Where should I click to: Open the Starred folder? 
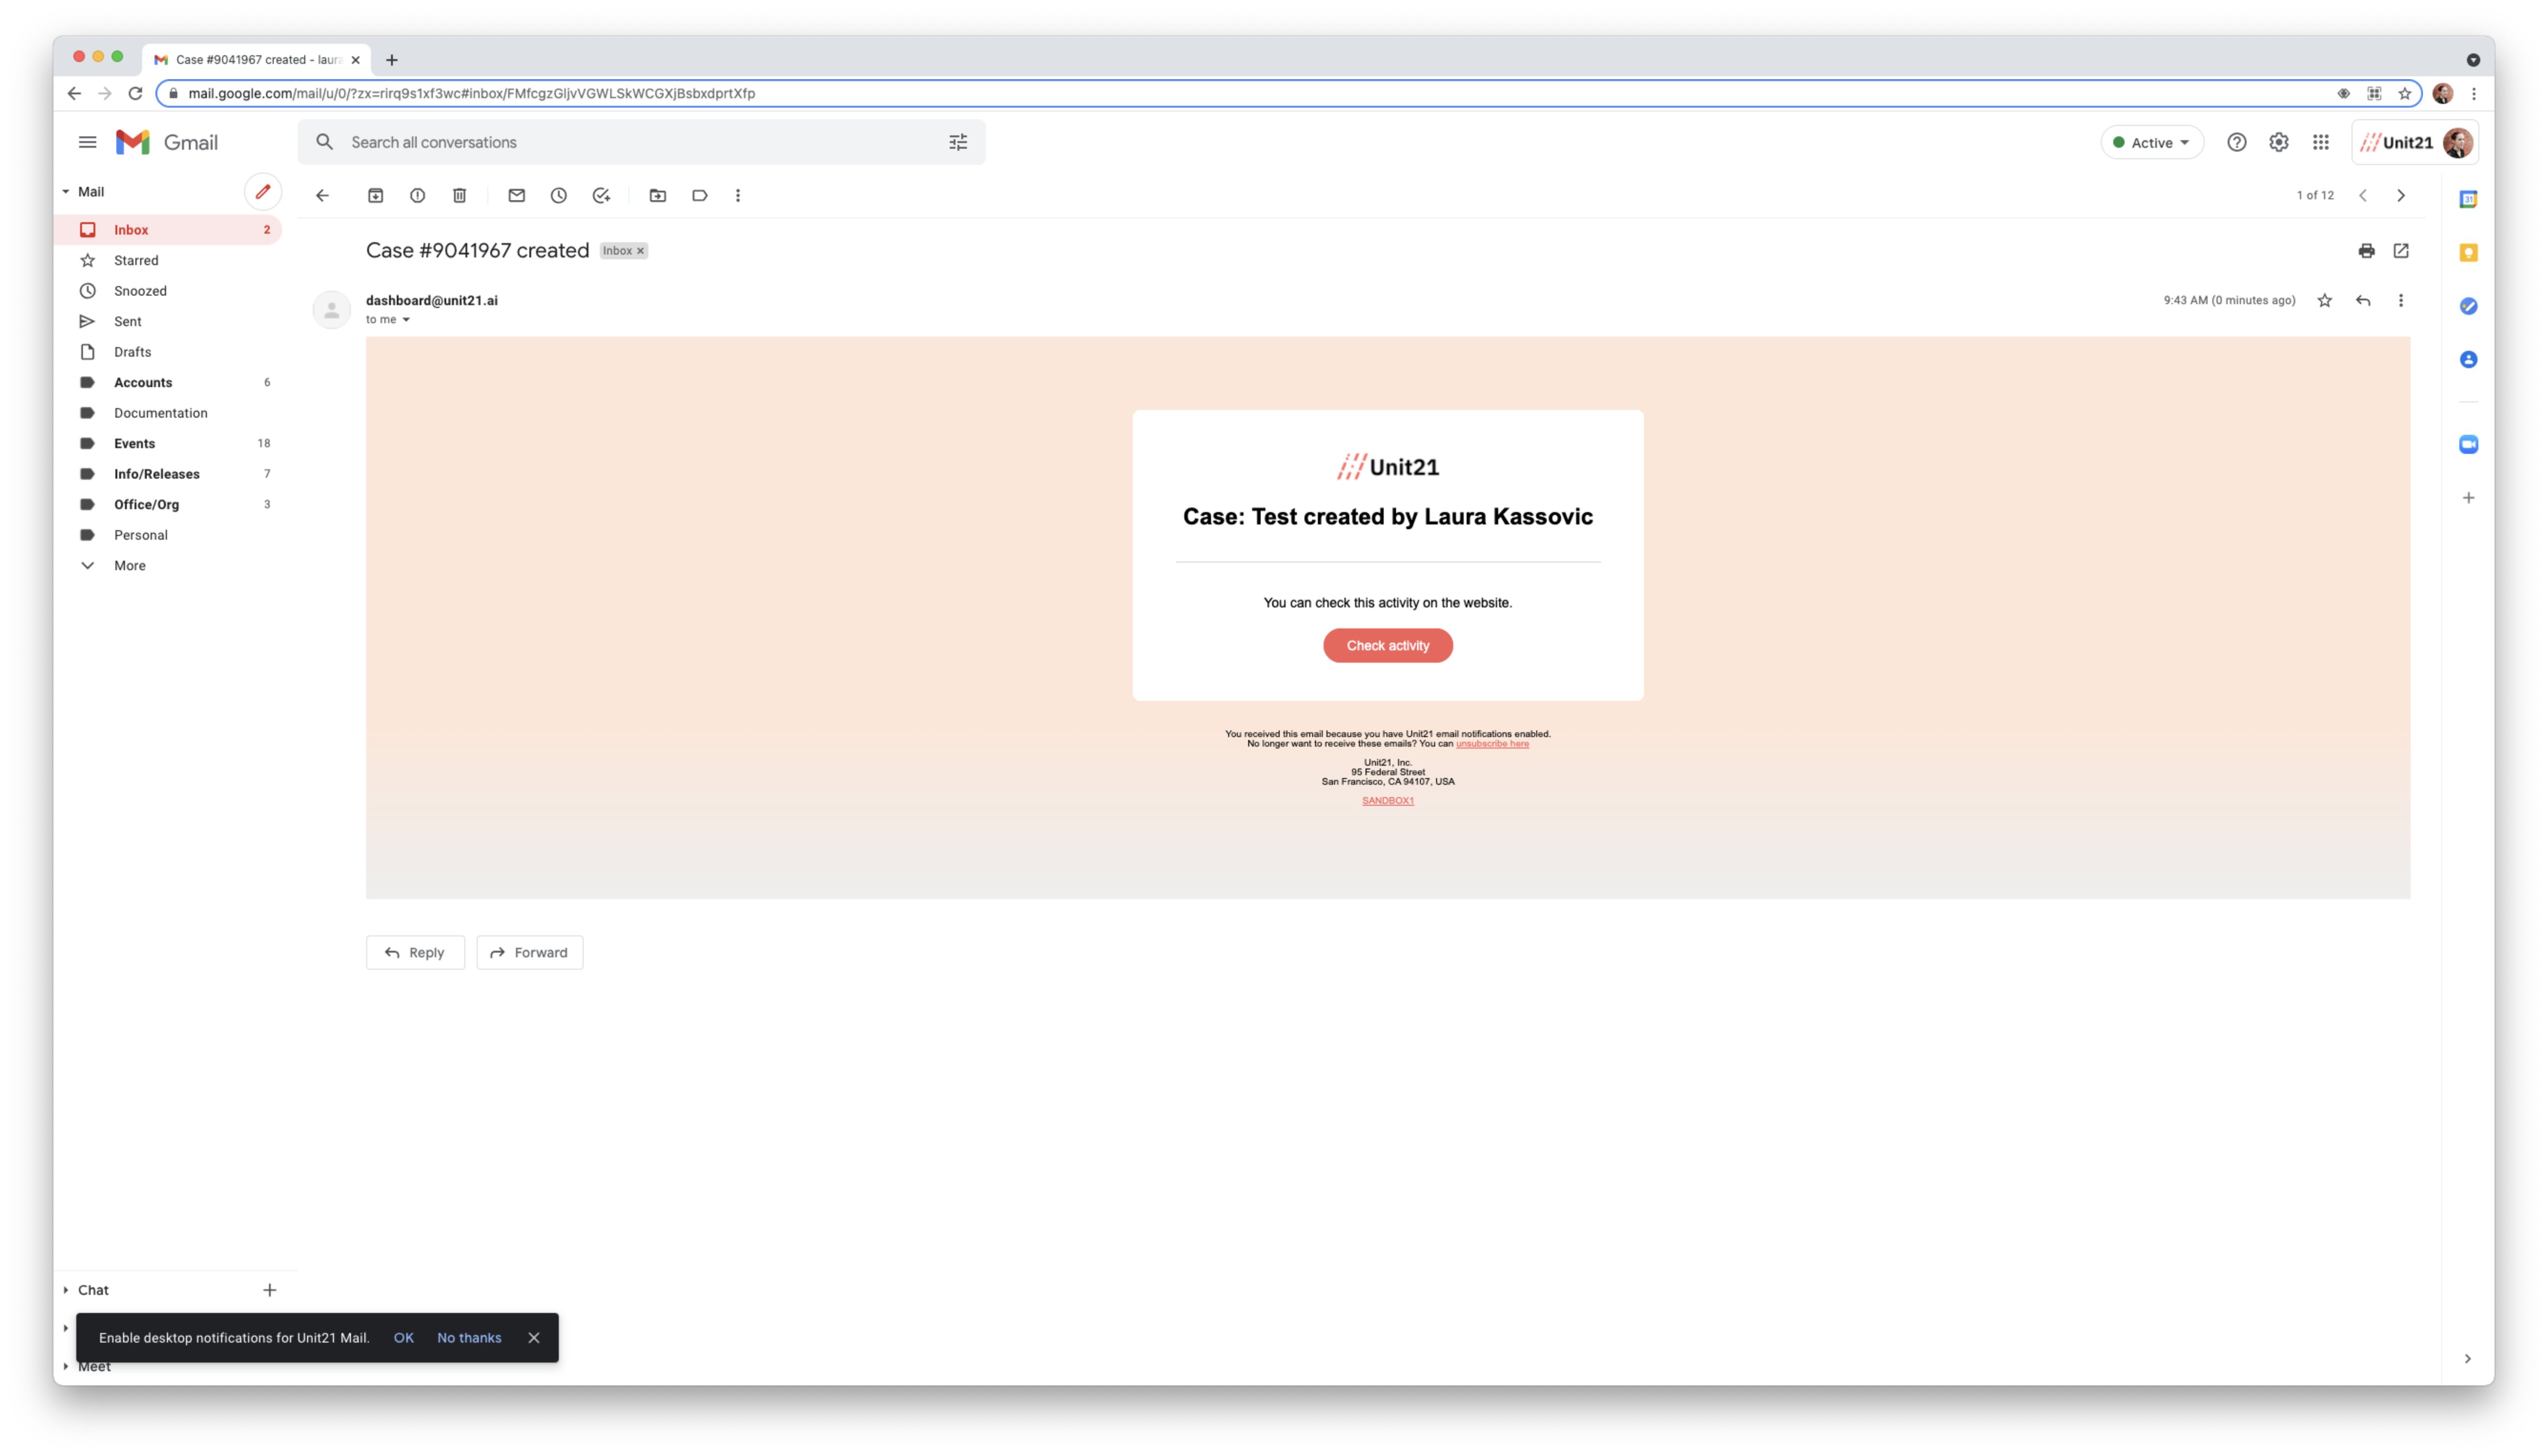coord(136,260)
